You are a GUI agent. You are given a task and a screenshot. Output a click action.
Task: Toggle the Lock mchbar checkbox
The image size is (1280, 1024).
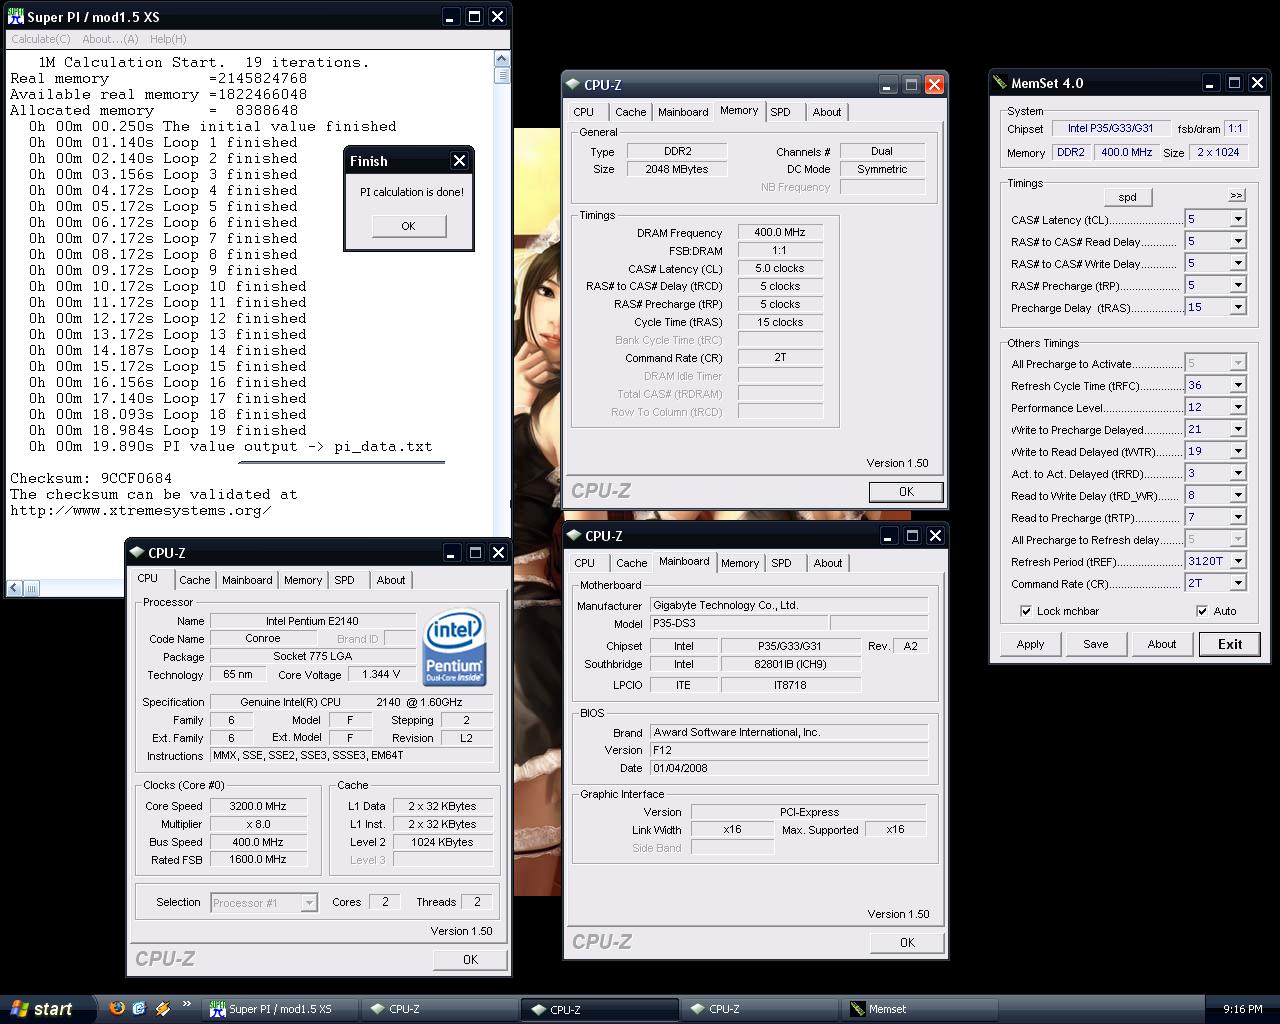(1026, 611)
